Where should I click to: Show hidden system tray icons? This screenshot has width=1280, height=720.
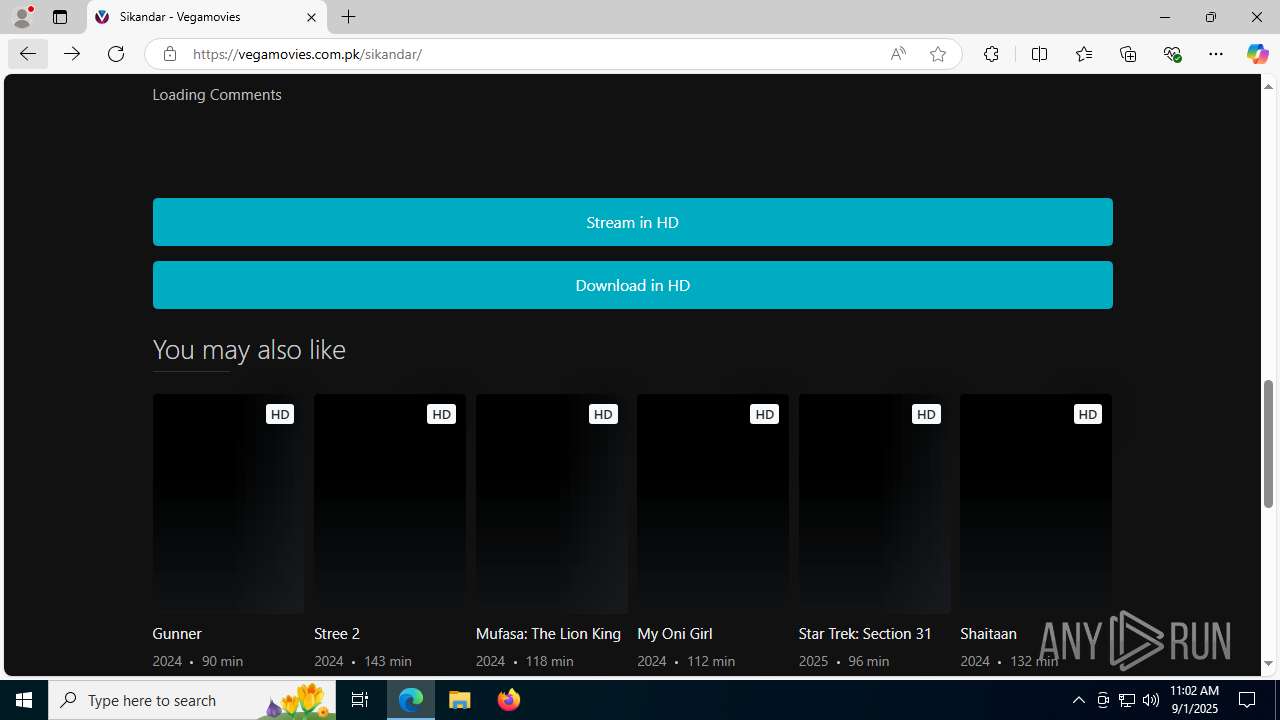1078,700
